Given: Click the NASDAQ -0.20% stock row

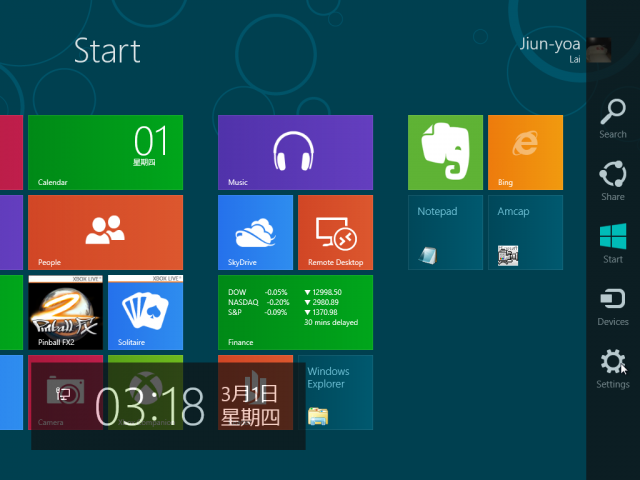Looking at the screenshot, I should [x=283, y=302].
